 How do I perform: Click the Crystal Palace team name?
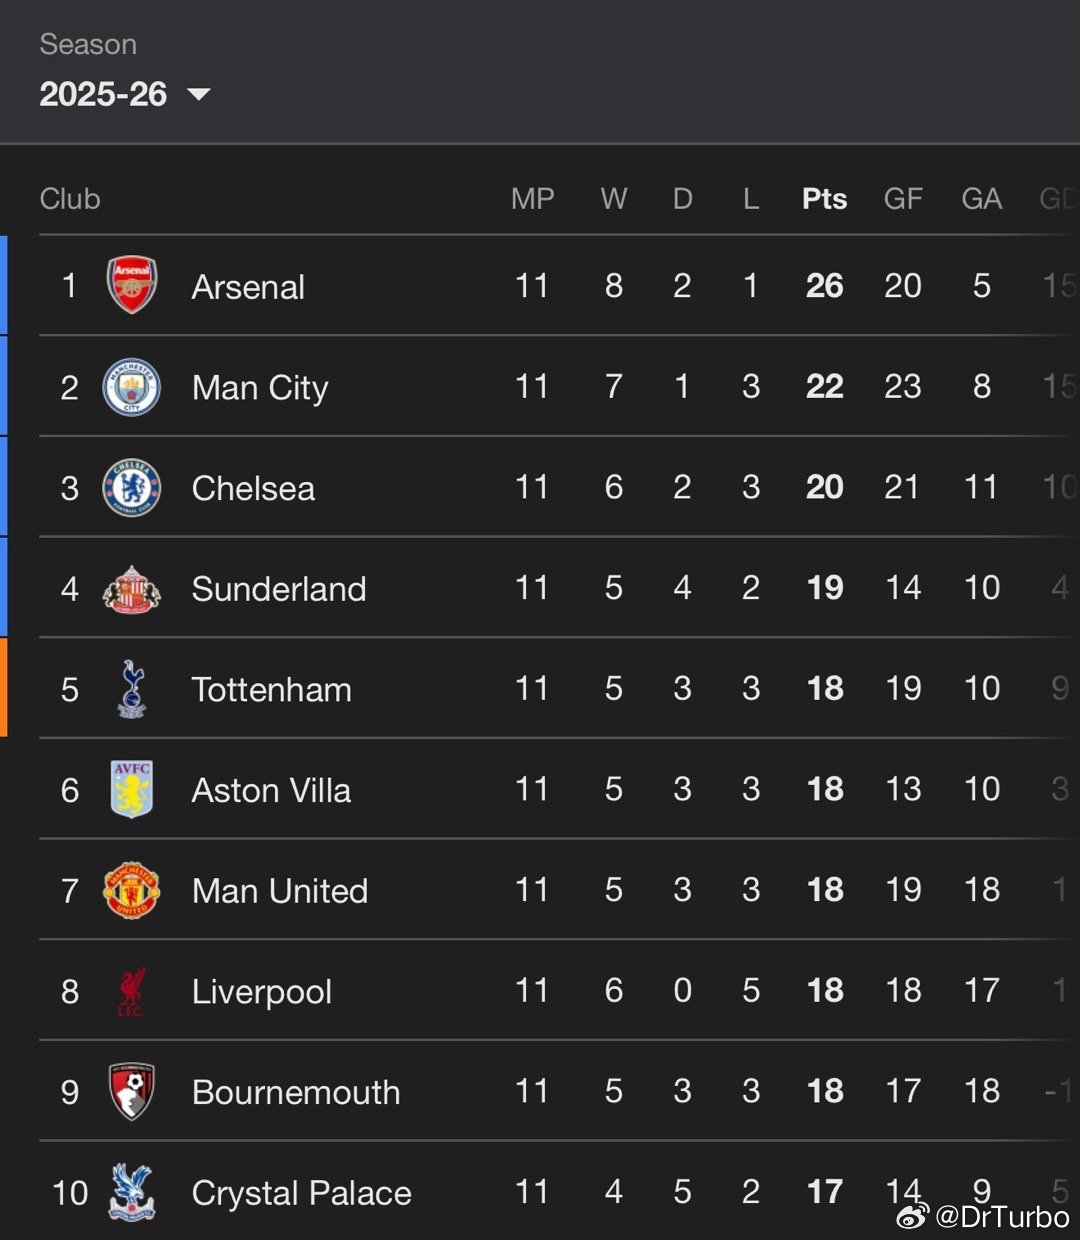[301, 1193]
